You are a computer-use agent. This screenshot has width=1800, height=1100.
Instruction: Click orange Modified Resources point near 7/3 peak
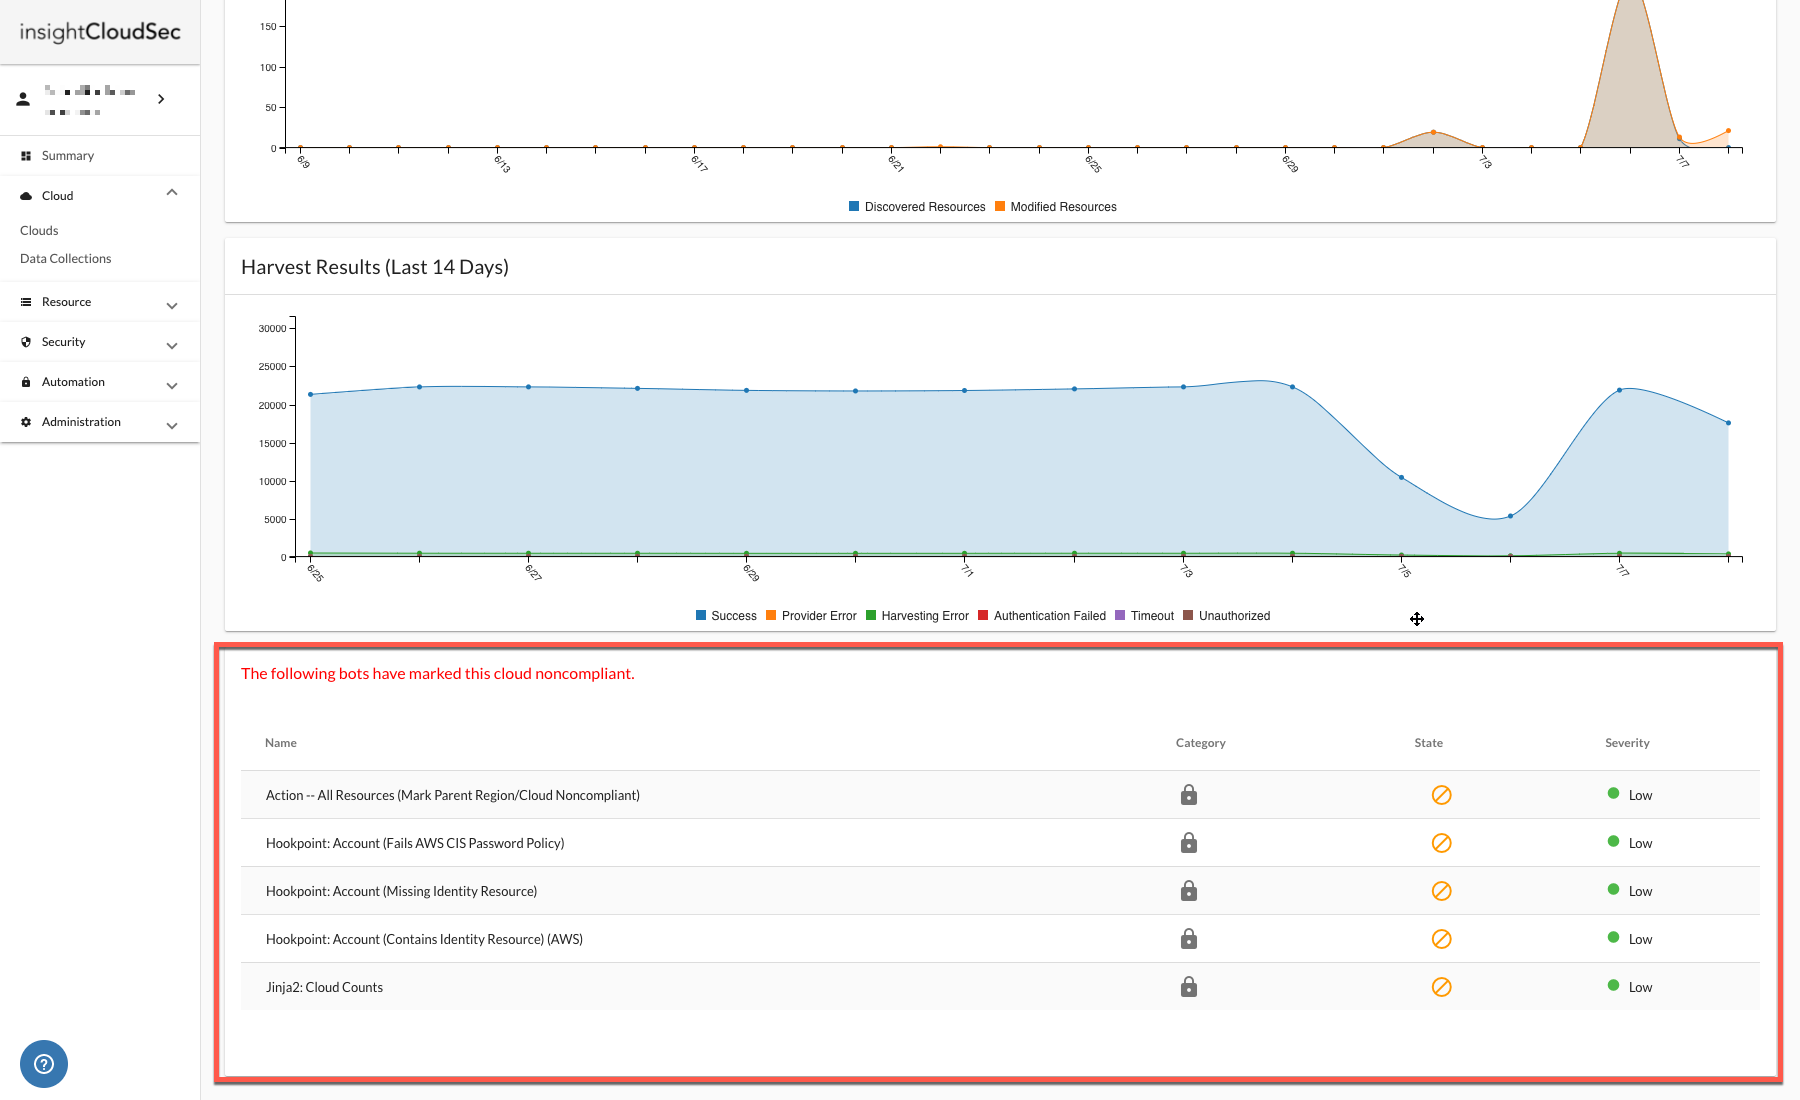coord(1433,132)
